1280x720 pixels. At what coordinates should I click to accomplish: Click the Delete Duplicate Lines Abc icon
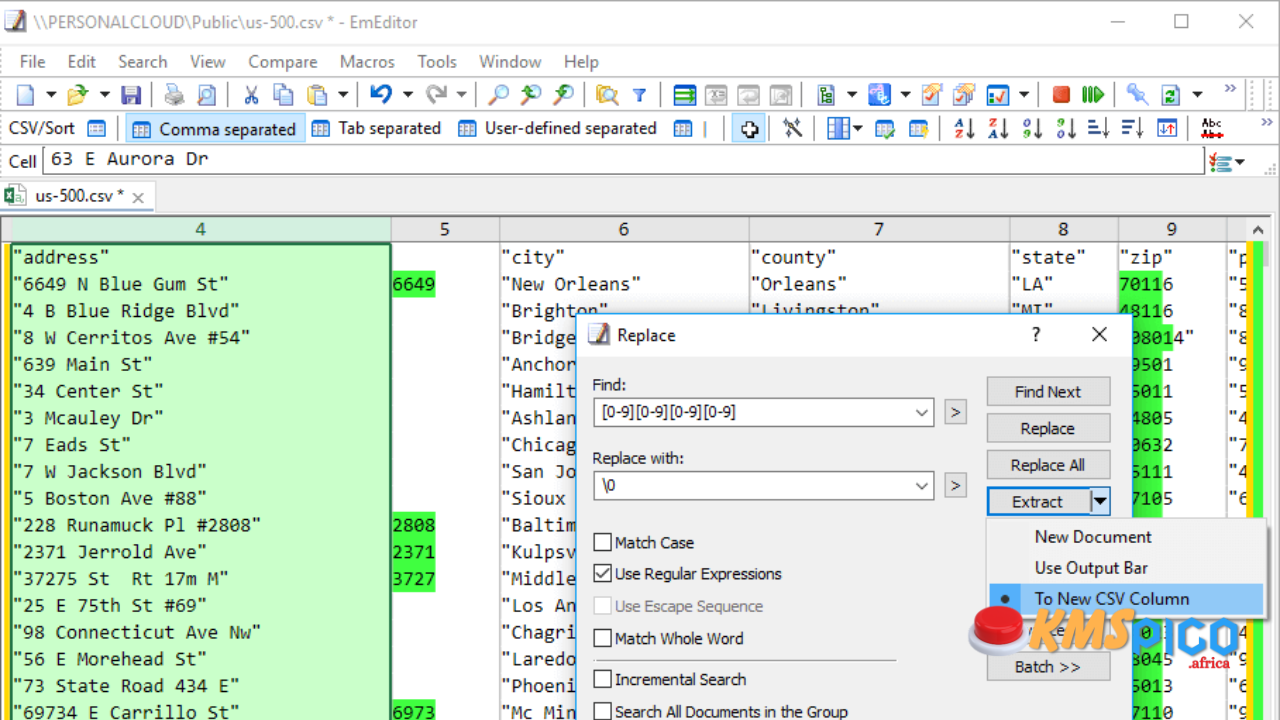pos(1211,128)
